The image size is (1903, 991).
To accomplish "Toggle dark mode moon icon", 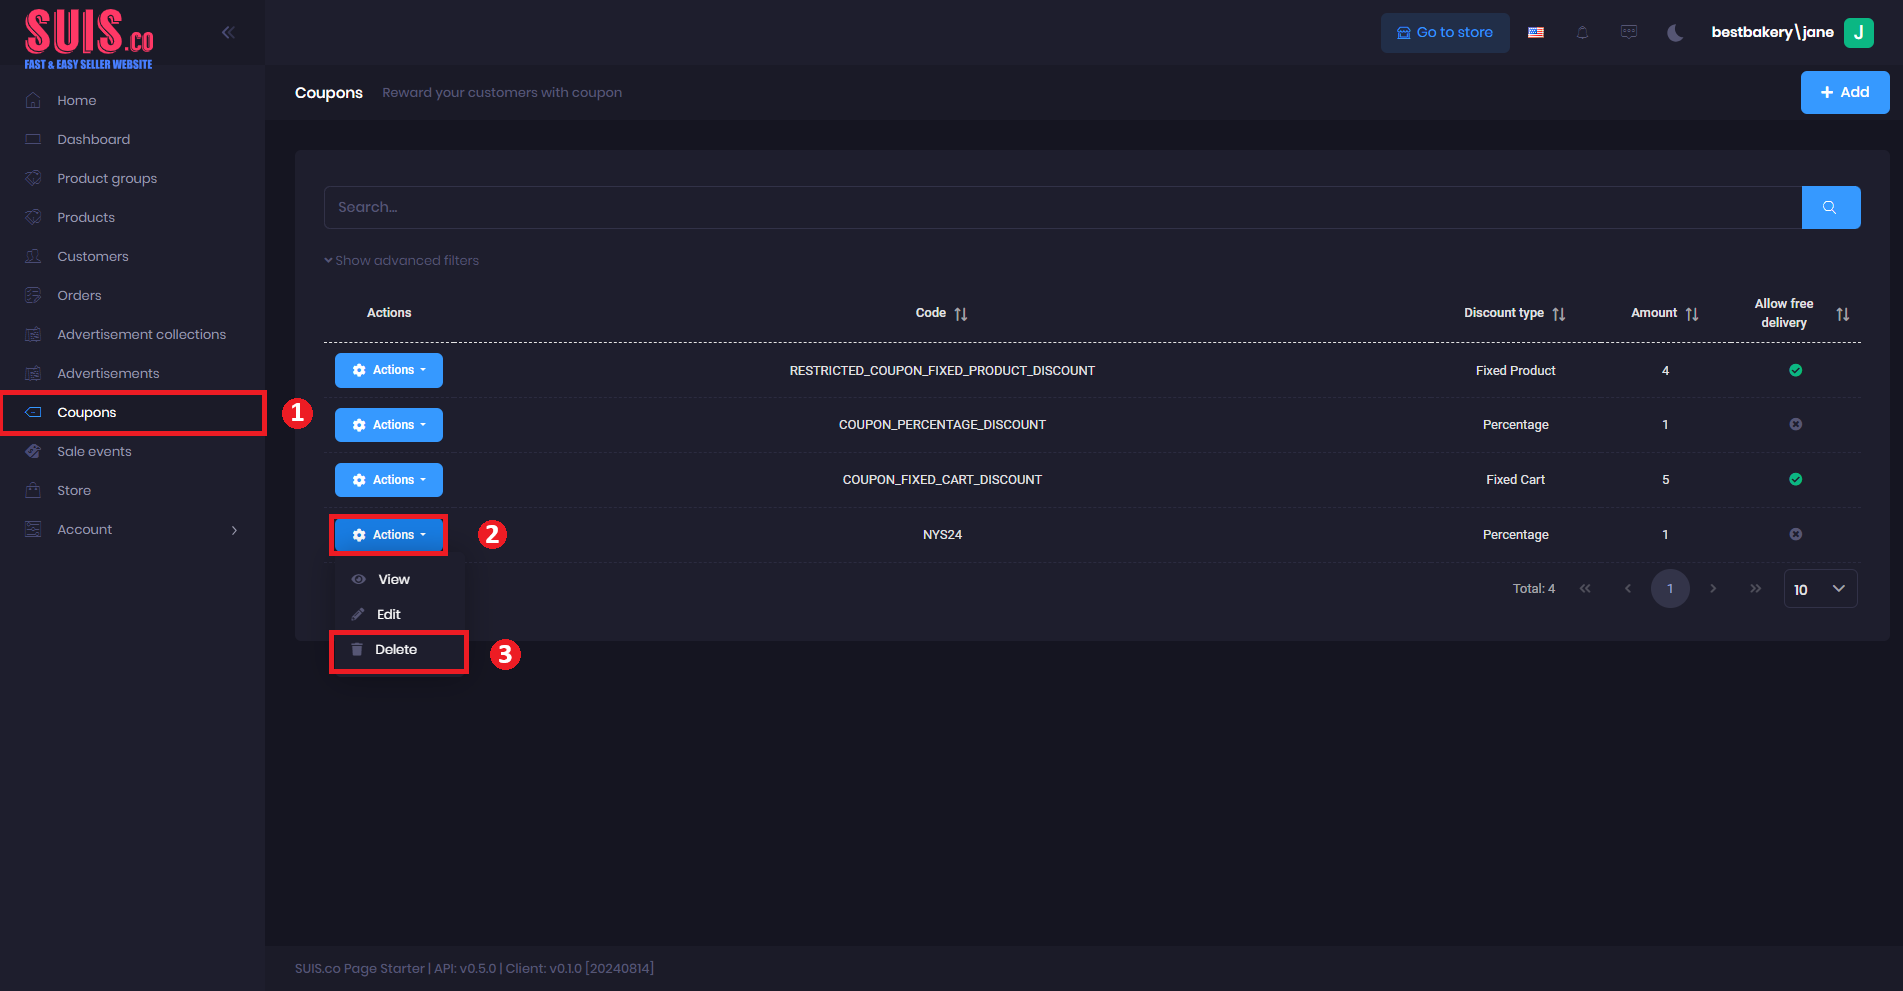I will [1675, 33].
